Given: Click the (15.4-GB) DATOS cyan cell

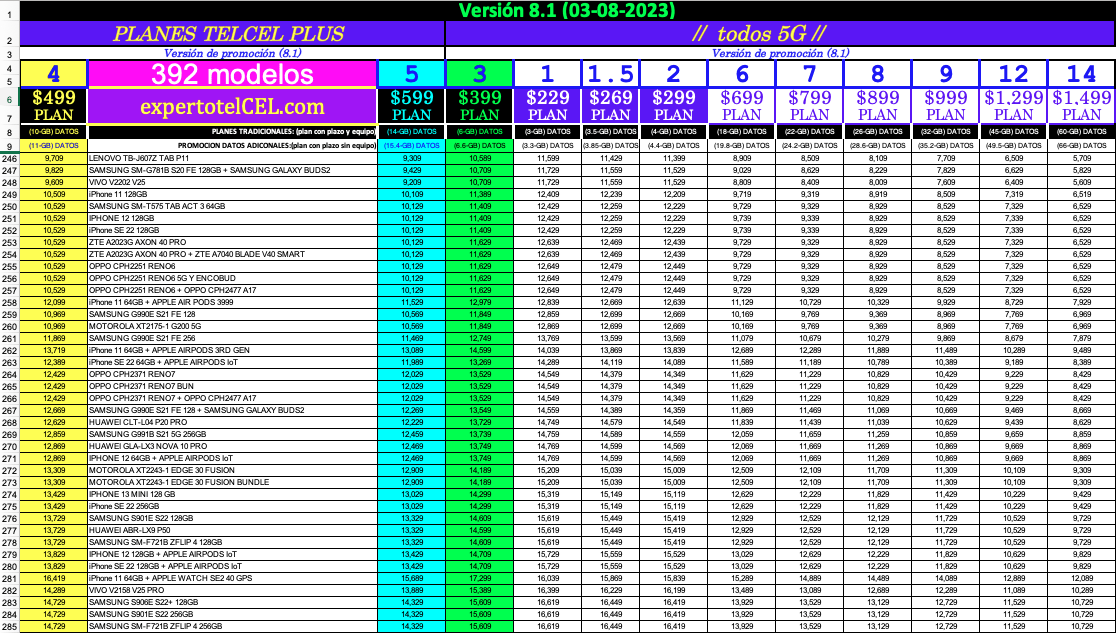Looking at the screenshot, I should pos(411,146).
